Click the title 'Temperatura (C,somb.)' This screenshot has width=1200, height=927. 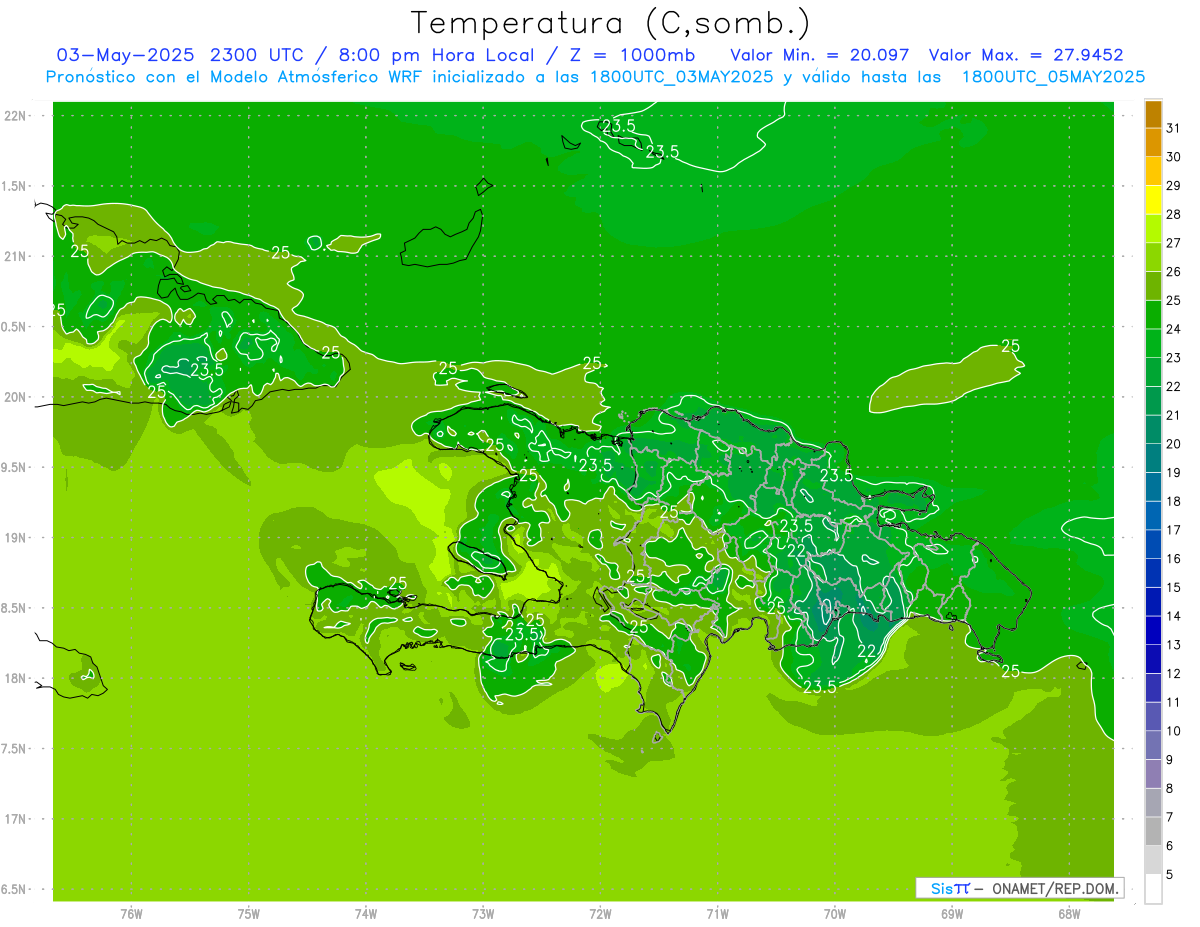[x=611, y=24]
